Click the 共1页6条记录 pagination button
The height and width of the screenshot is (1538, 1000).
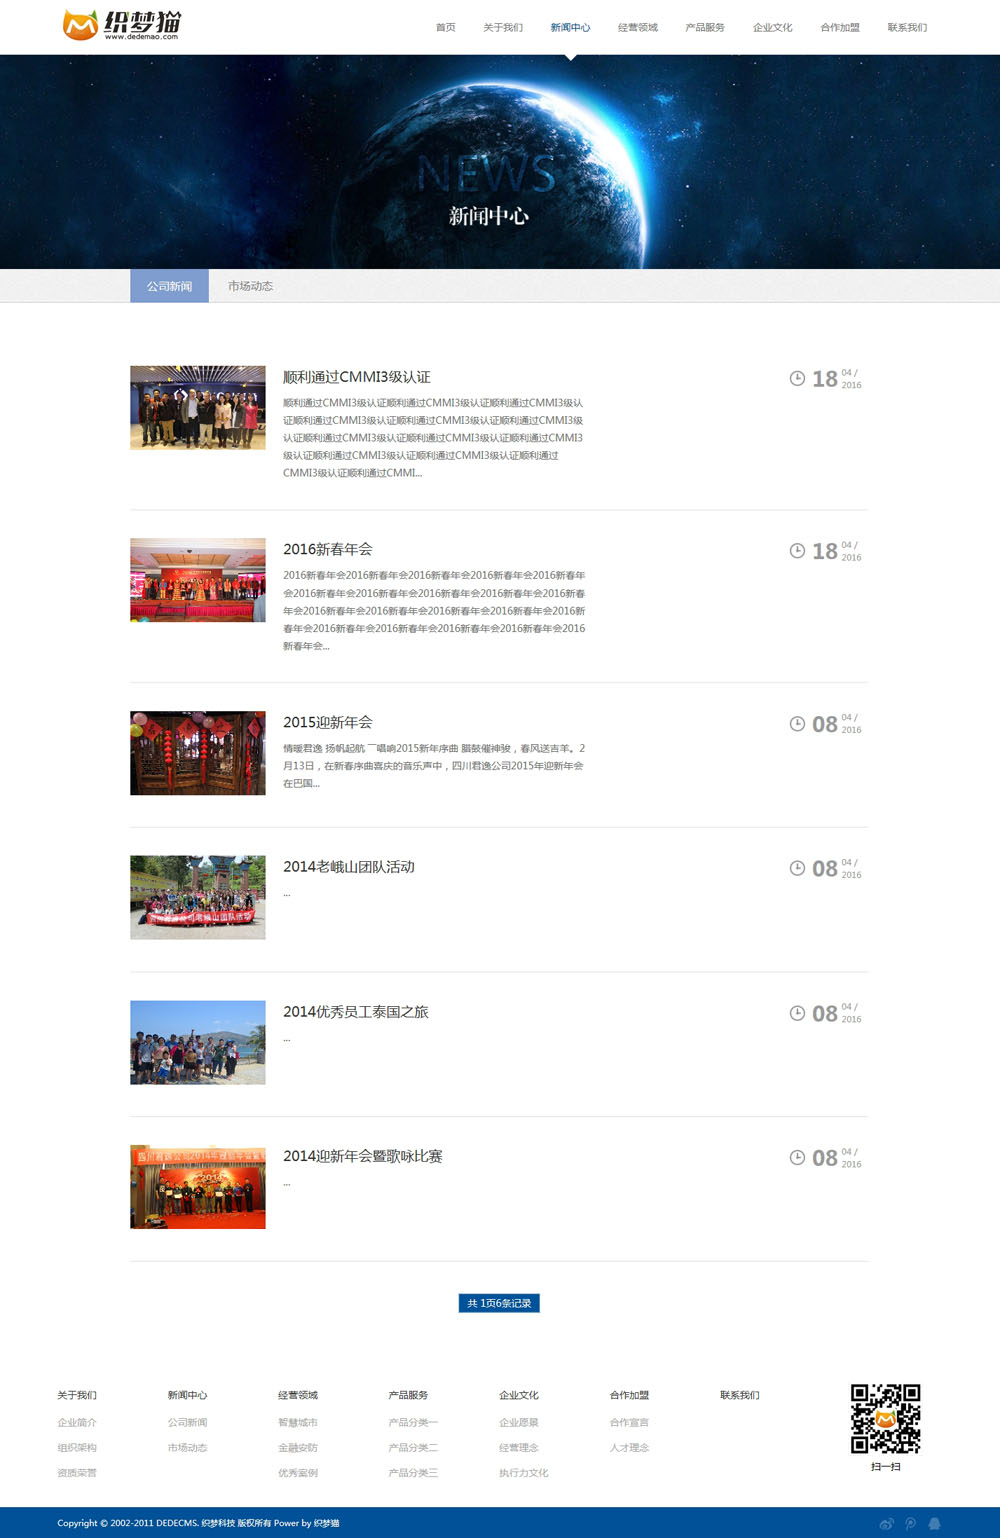[499, 1303]
